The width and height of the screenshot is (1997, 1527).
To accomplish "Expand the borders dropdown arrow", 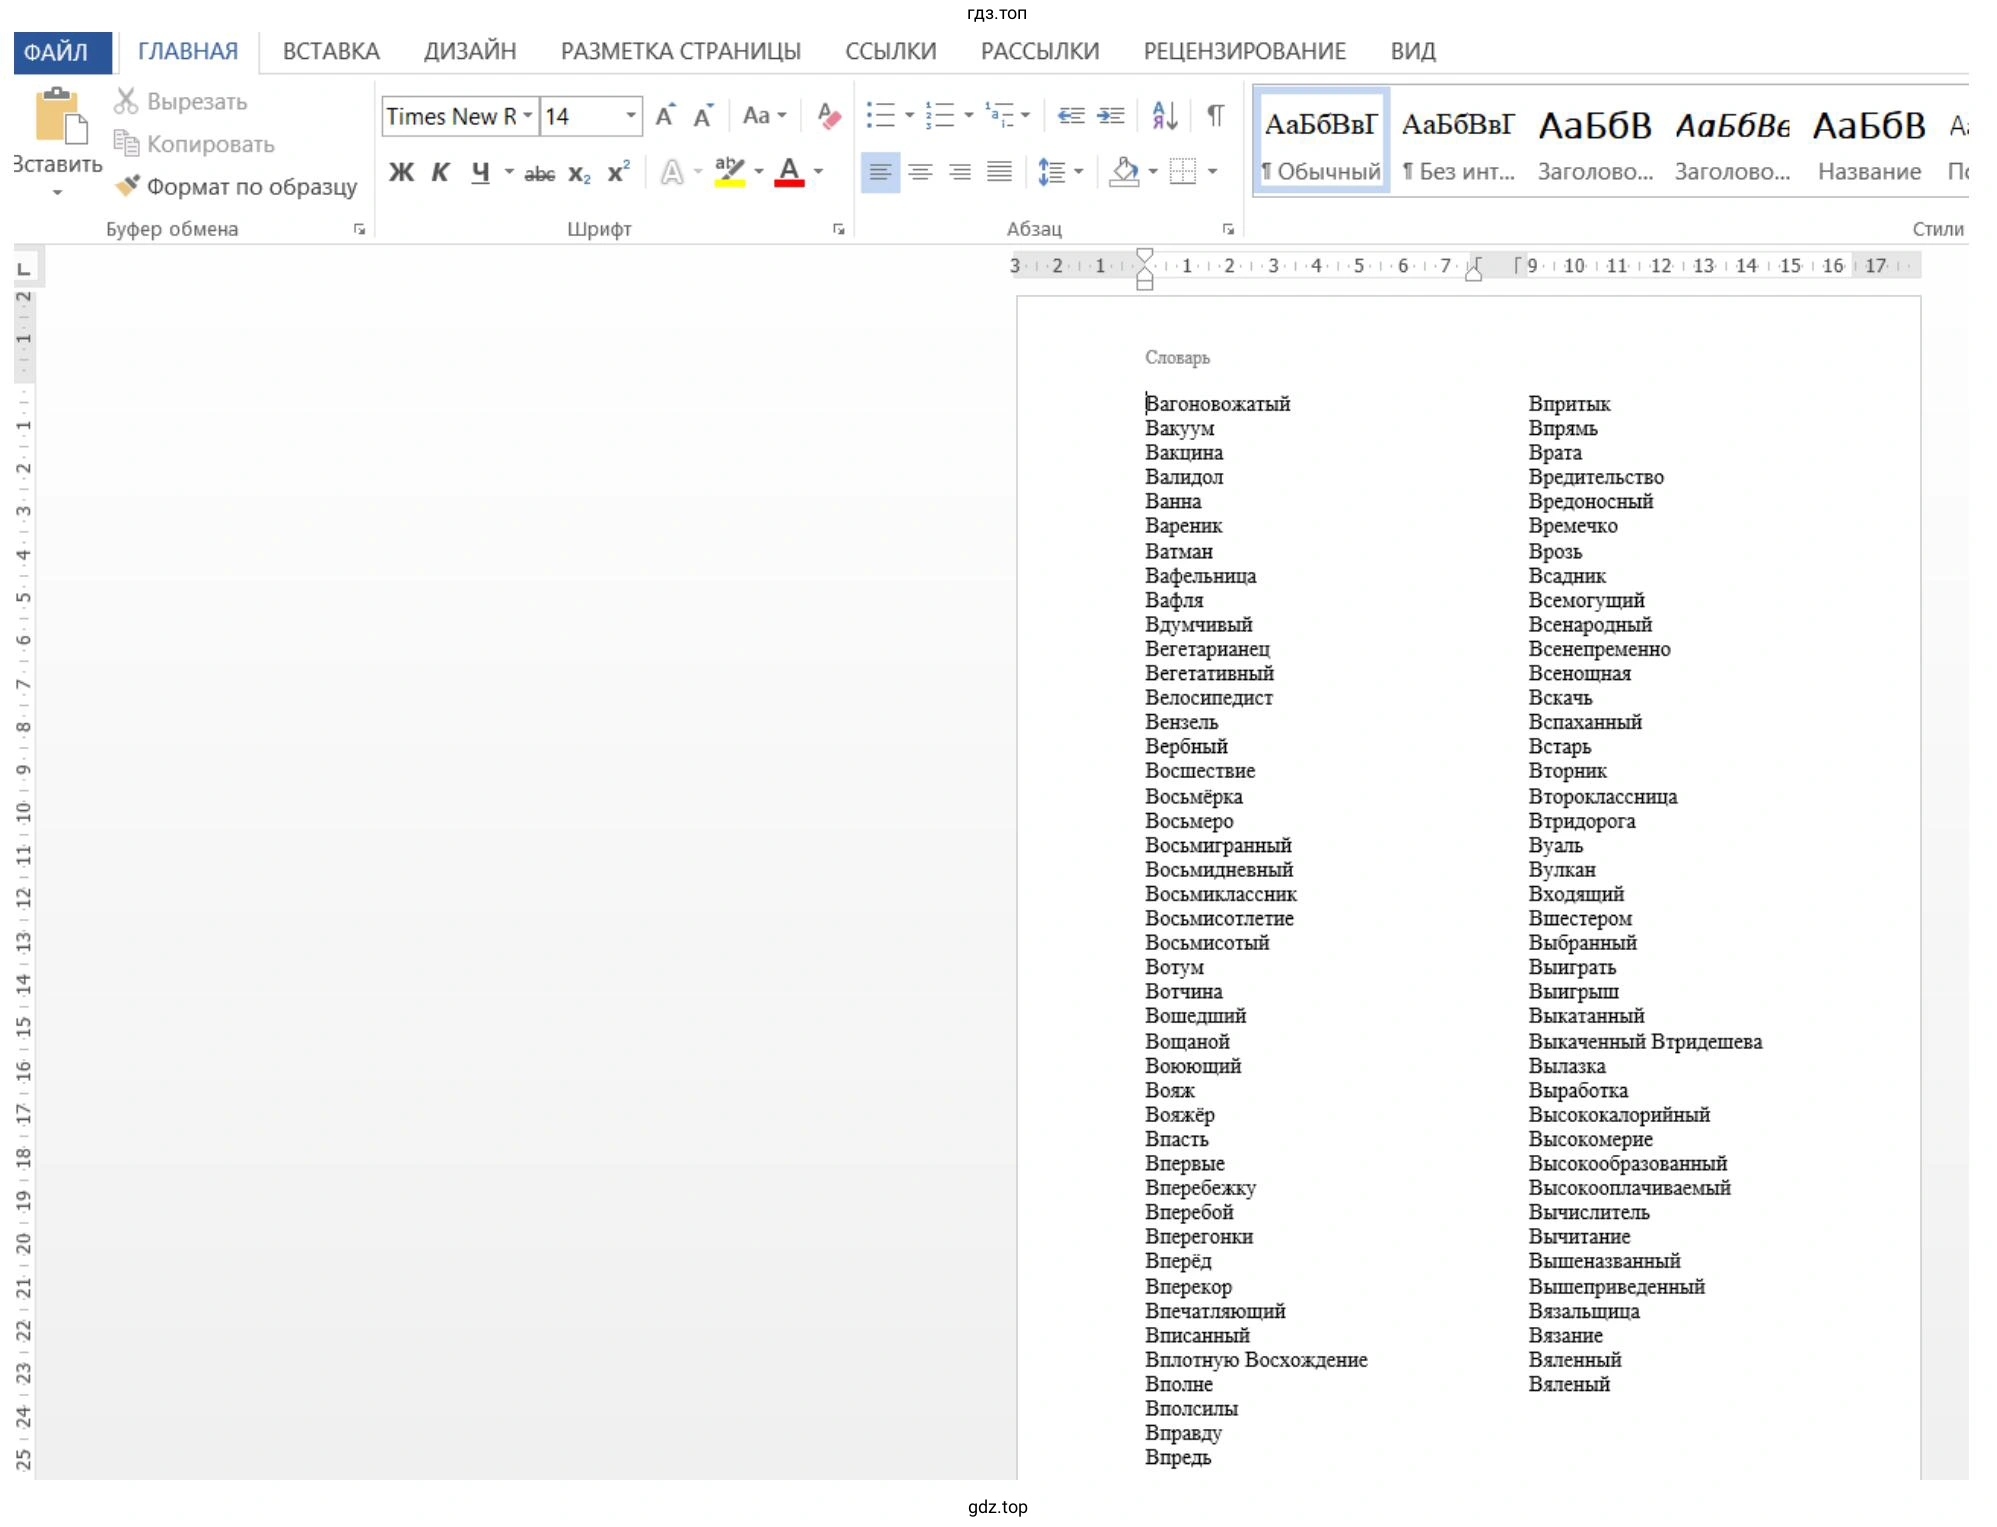I will coord(1212,172).
